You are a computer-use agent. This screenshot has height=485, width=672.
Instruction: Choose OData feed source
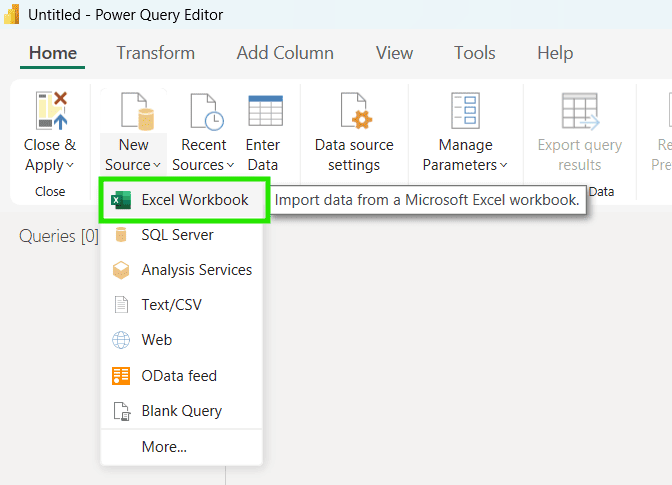182,376
